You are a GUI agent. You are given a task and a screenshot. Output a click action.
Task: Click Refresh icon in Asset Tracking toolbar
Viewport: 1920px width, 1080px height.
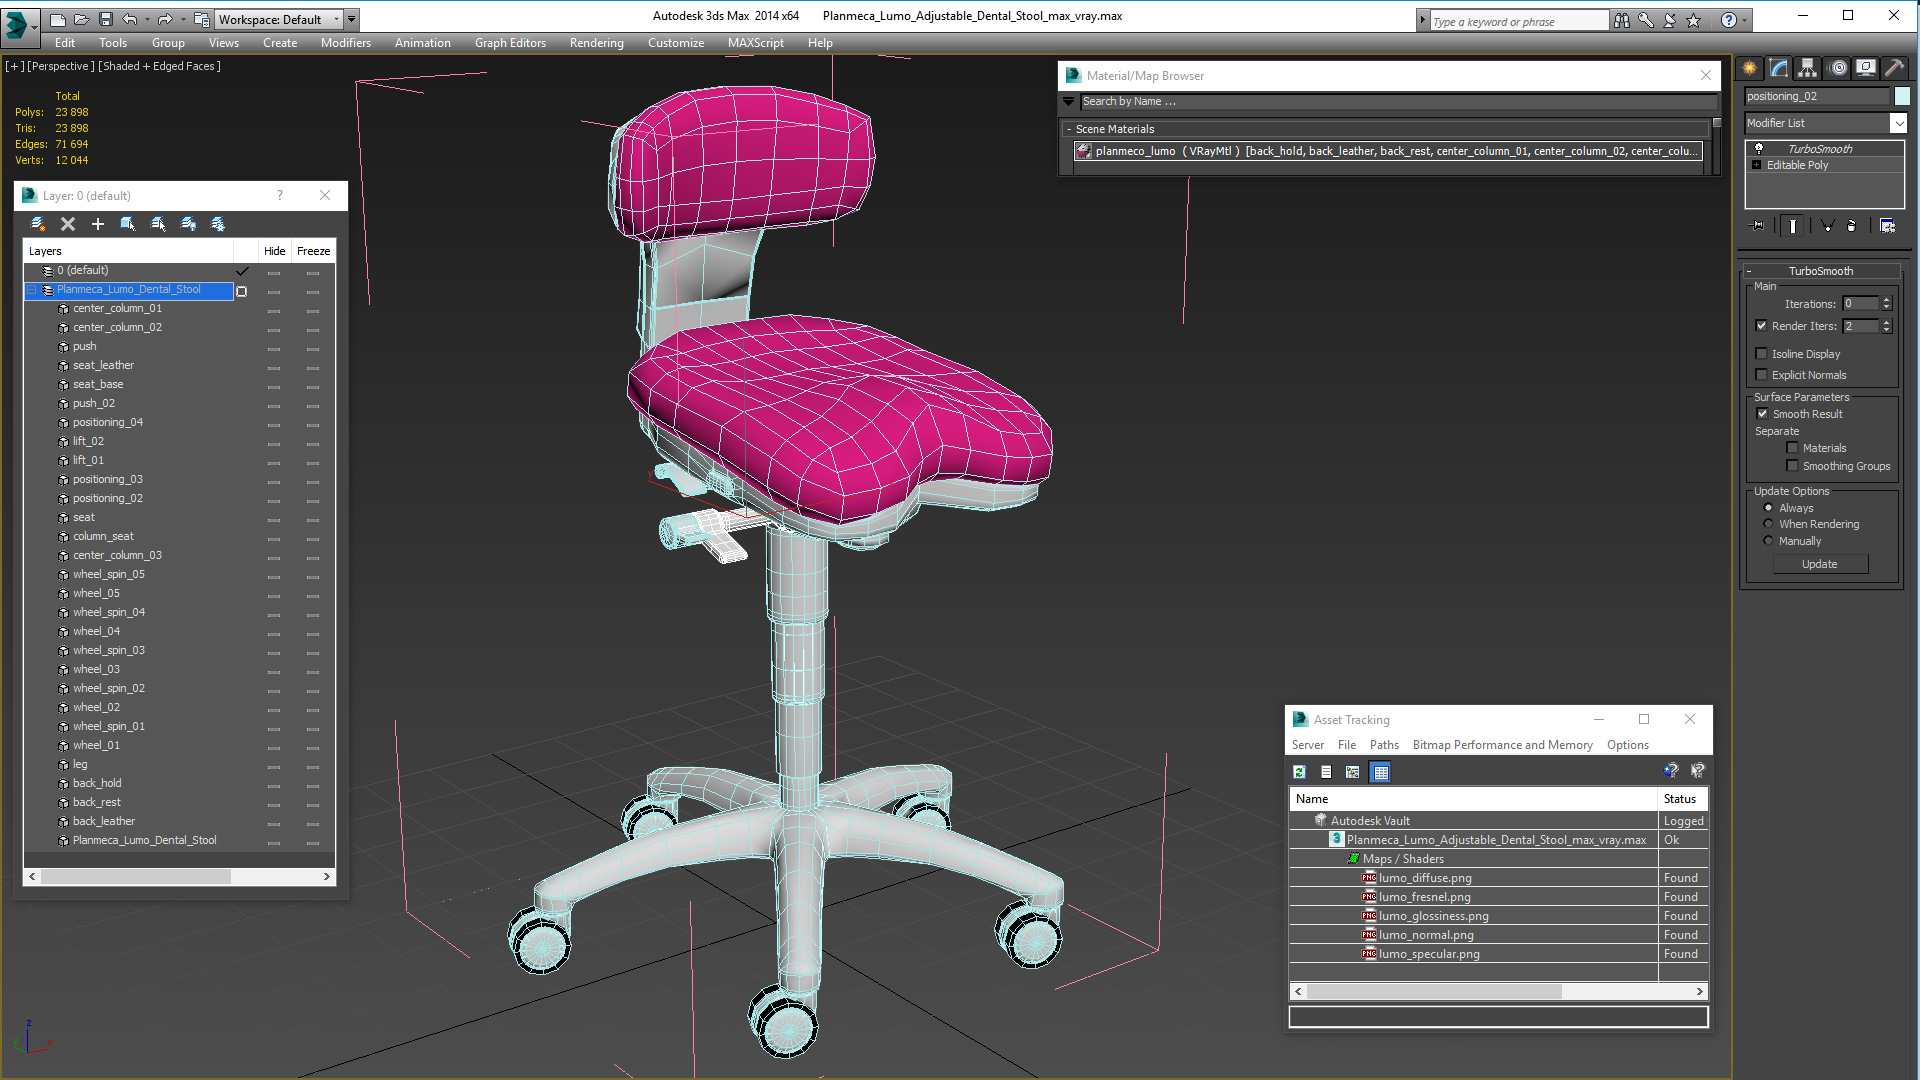tap(1299, 772)
